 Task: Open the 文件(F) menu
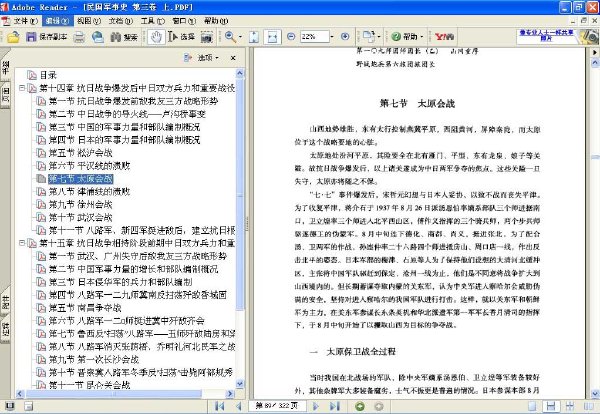click(x=25, y=21)
